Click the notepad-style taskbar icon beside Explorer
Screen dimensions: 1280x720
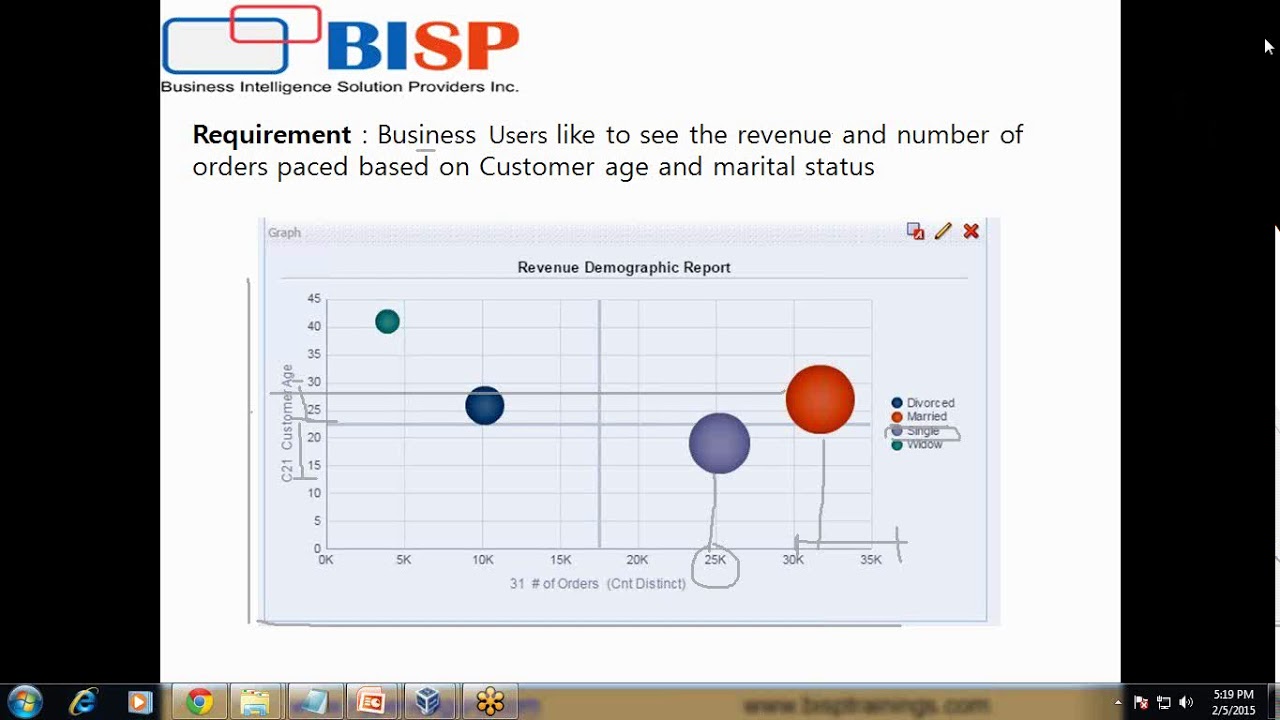(x=314, y=702)
